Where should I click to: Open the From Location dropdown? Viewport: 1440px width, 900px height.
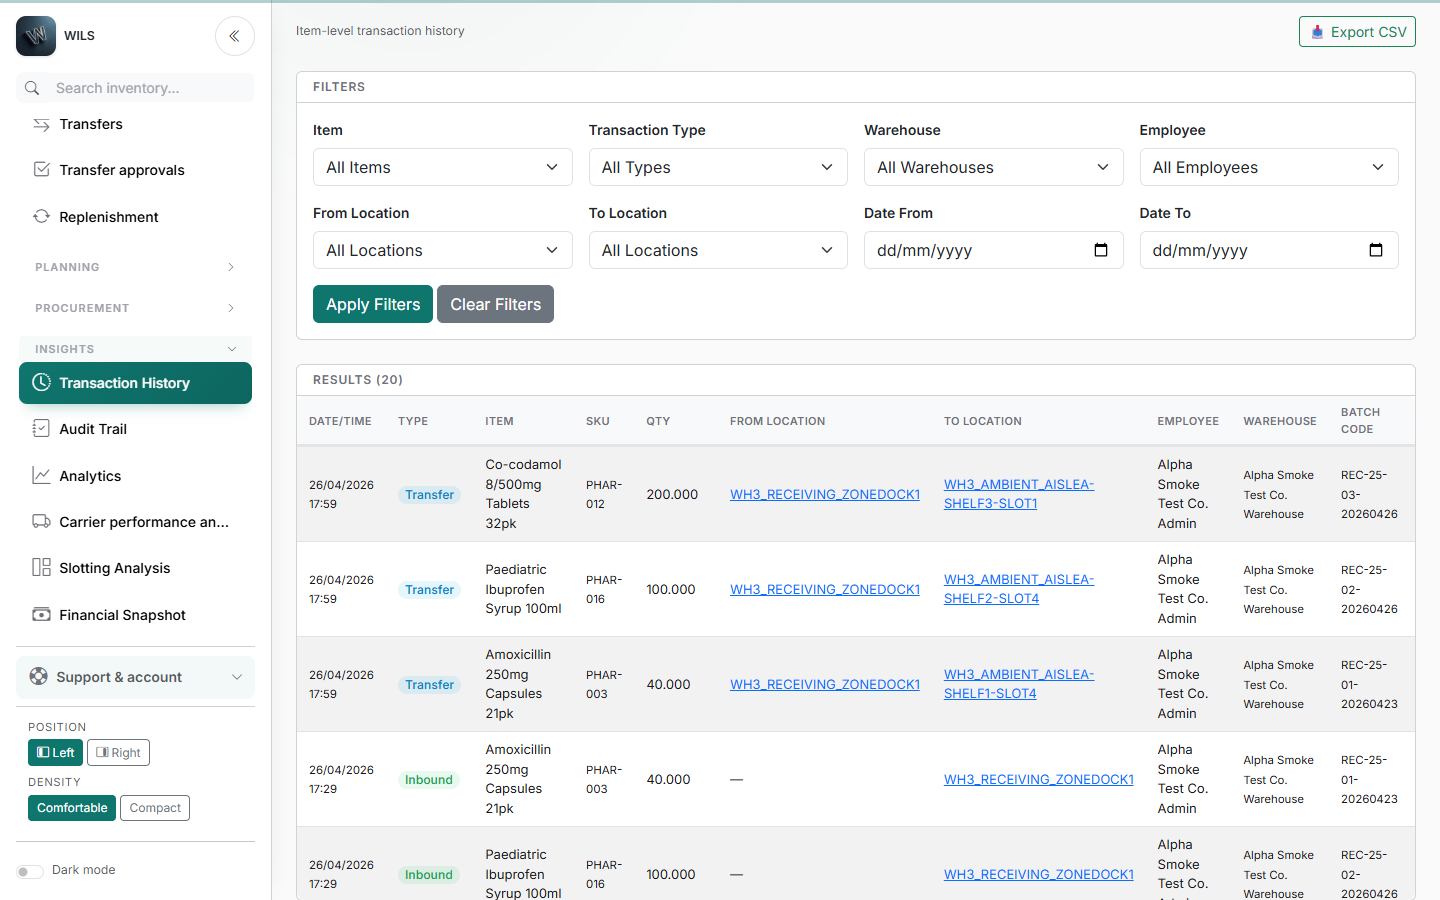point(442,250)
